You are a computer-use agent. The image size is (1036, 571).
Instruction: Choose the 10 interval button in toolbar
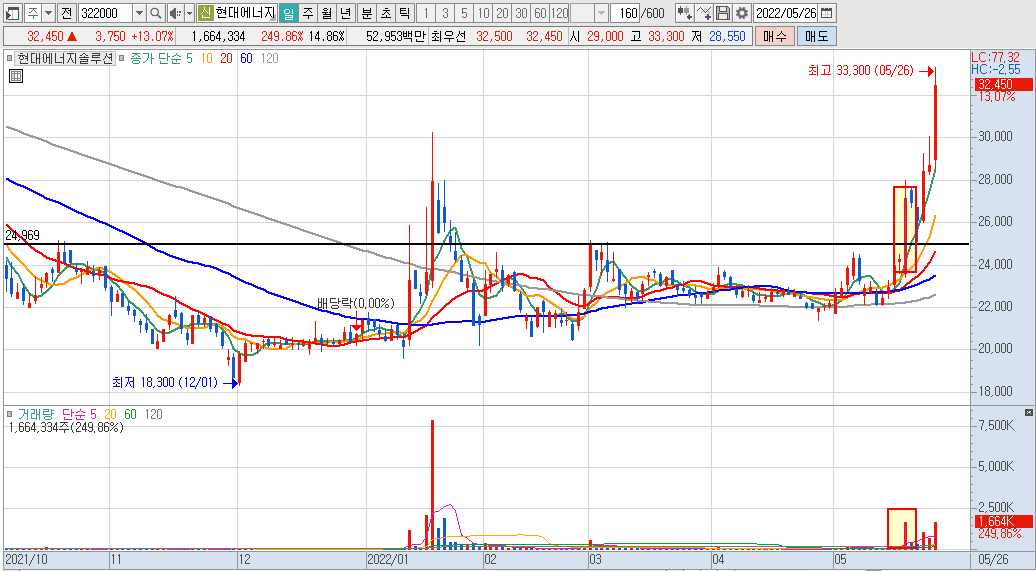tap(484, 13)
